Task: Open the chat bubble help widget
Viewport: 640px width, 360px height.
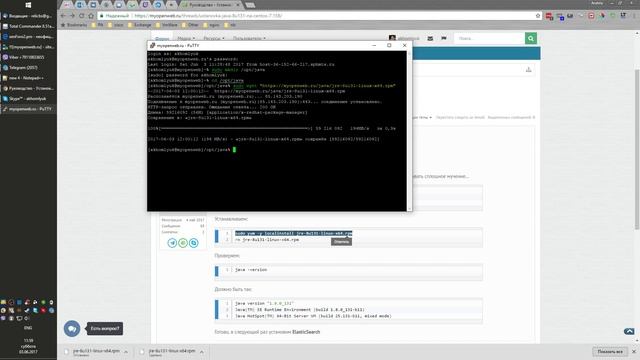Action: [x=72, y=329]
